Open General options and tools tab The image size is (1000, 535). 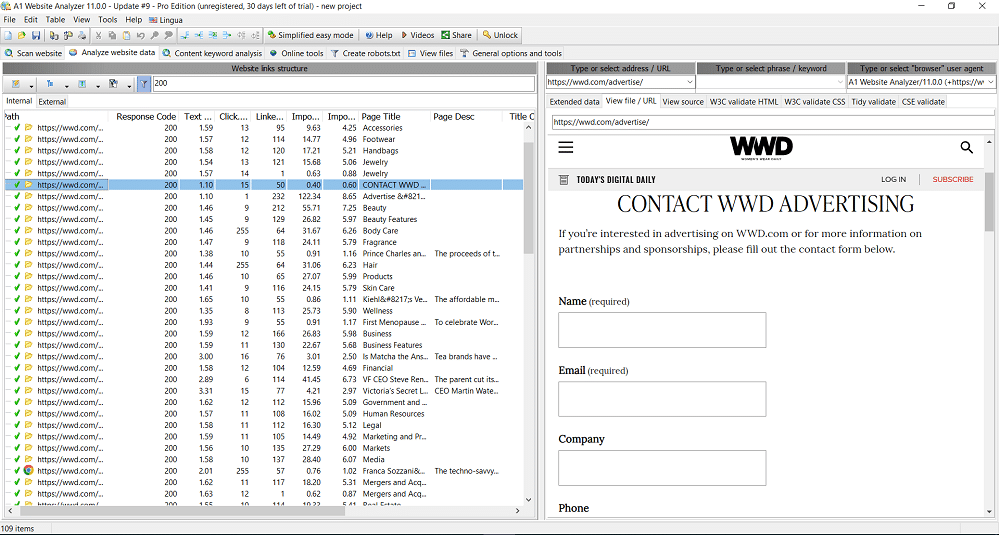[x=511, y=54]
